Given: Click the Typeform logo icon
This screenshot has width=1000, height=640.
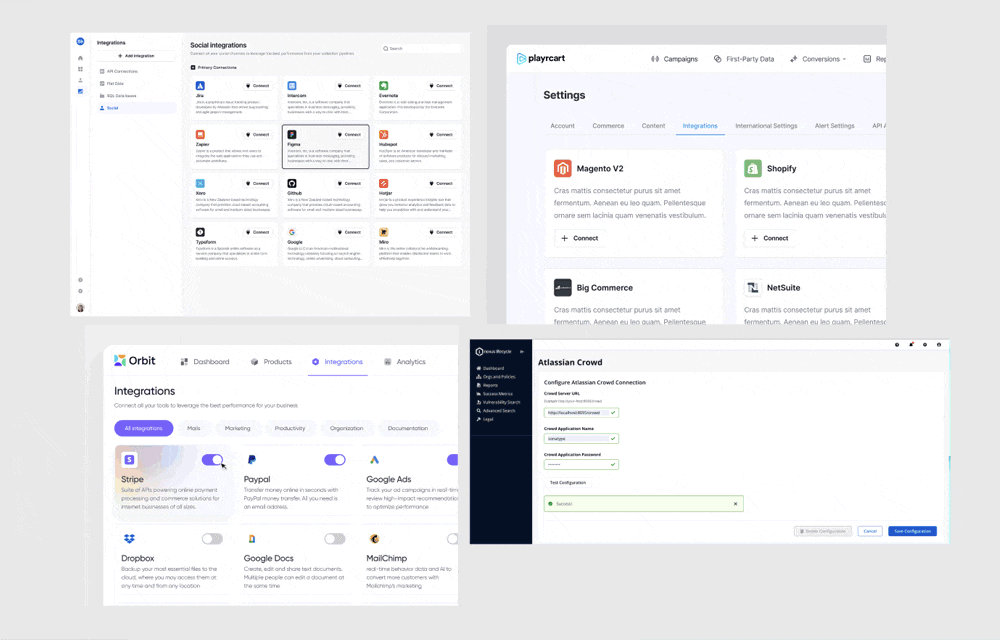Looking at the screenshot, I should point(200,233).
